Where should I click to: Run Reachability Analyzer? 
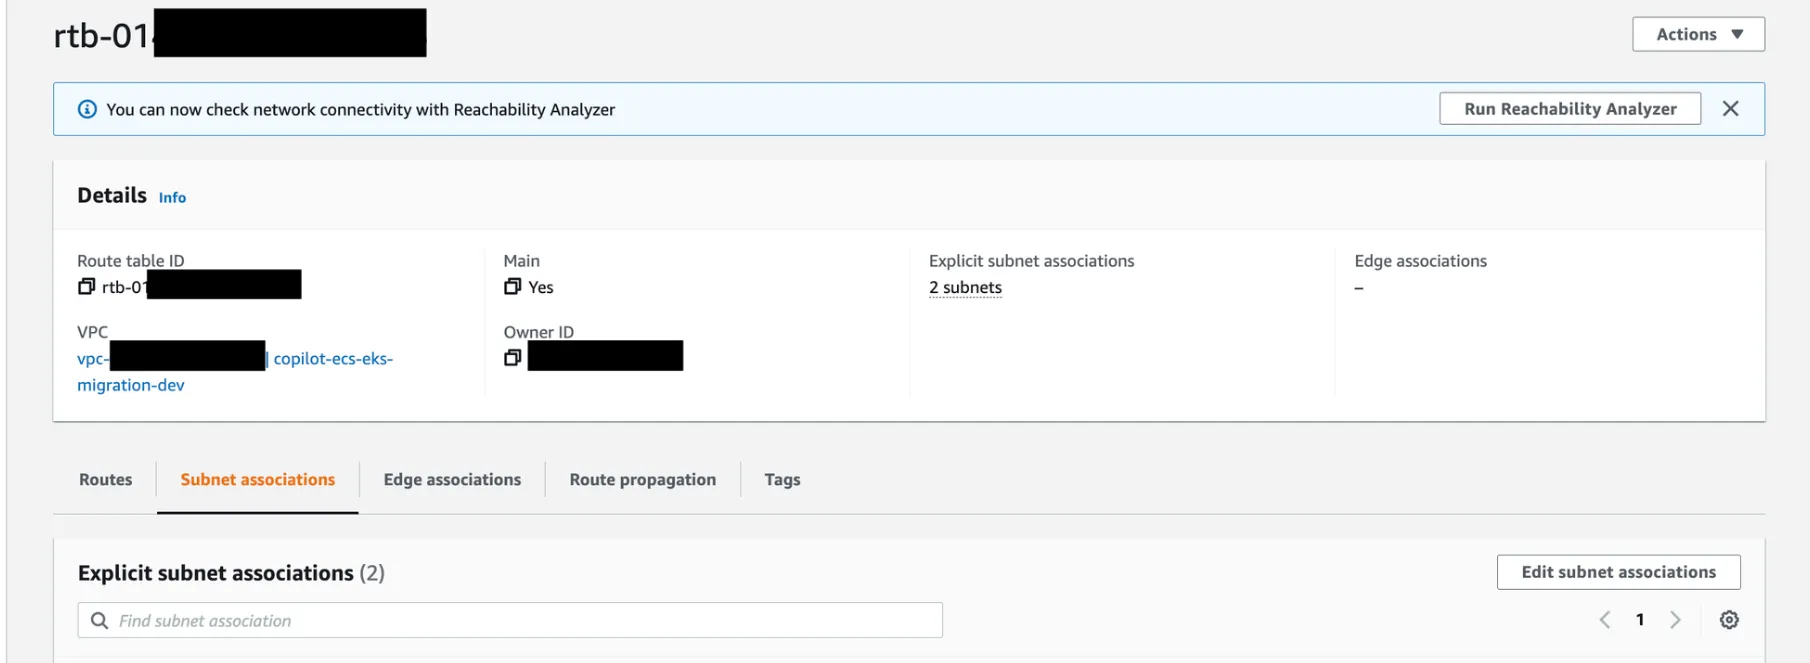point(1570,109)
